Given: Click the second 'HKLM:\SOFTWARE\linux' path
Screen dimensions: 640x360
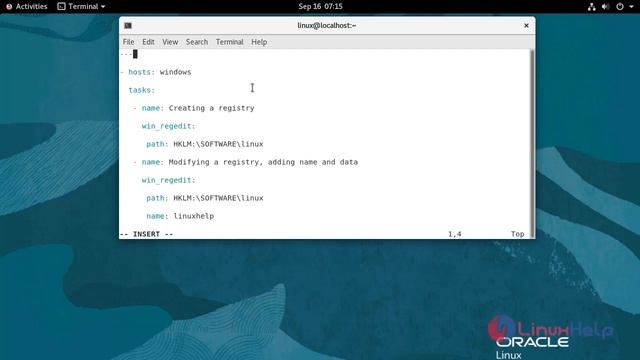Looking at the screenshot, I should pos(218,198).
